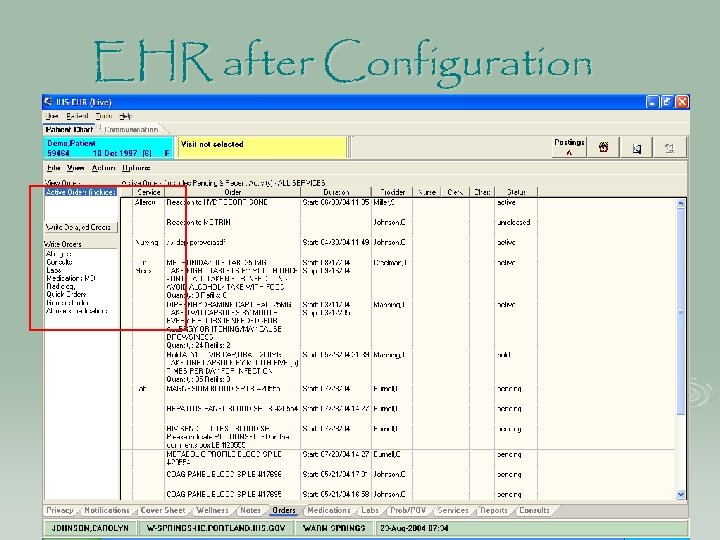Click the Status column header
Screen dimensions: 720x540
516,192
